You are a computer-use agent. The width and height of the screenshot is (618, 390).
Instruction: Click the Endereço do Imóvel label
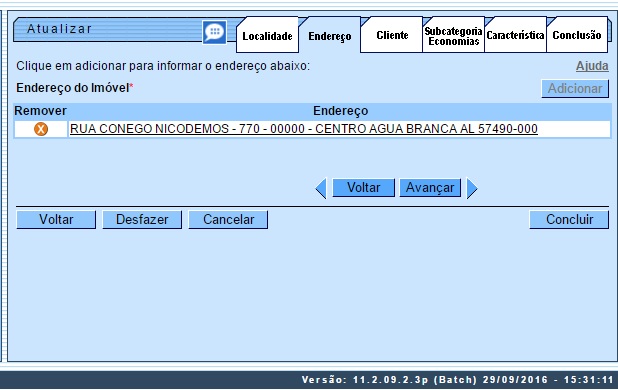coord(73,87)
